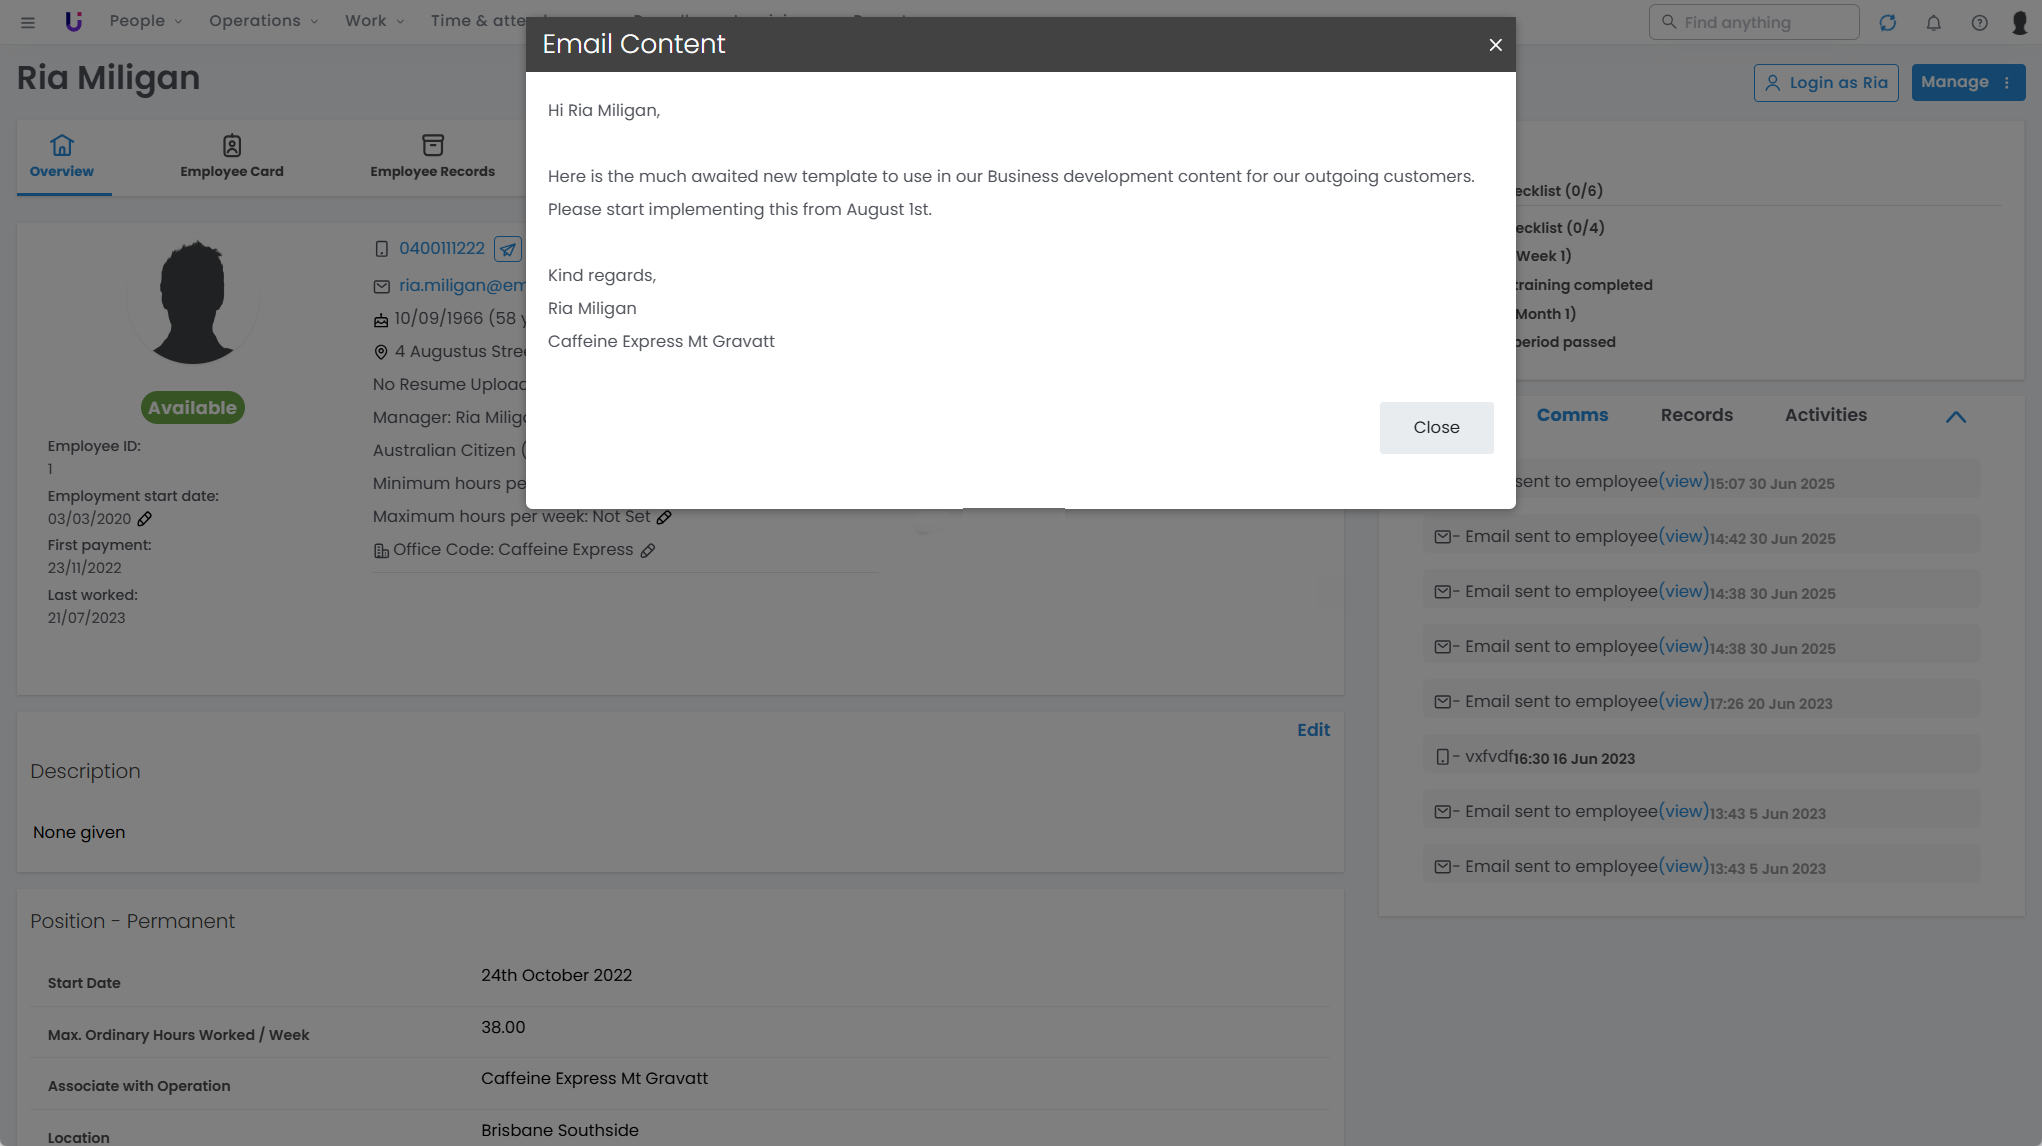Click in the Find anything search field
2042x1146 pixels.
(1754, 22)
